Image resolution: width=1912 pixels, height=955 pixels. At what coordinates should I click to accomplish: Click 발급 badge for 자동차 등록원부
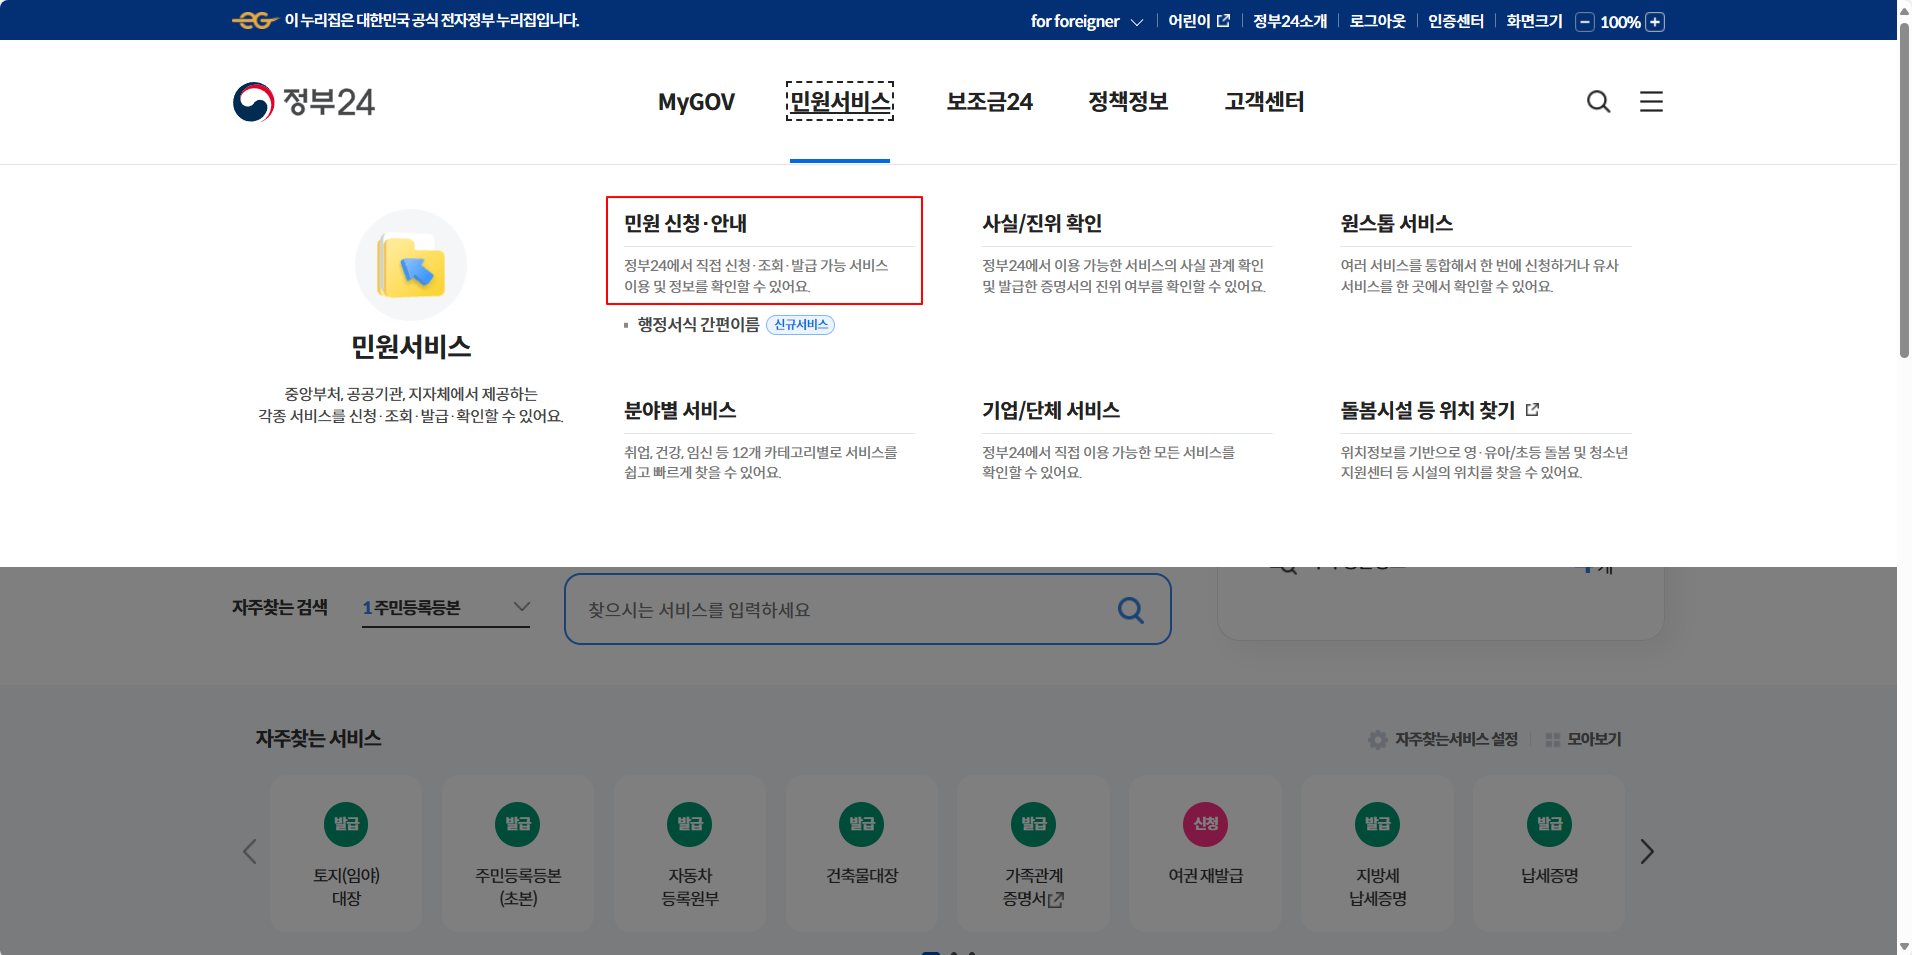(x=690, y=824)
